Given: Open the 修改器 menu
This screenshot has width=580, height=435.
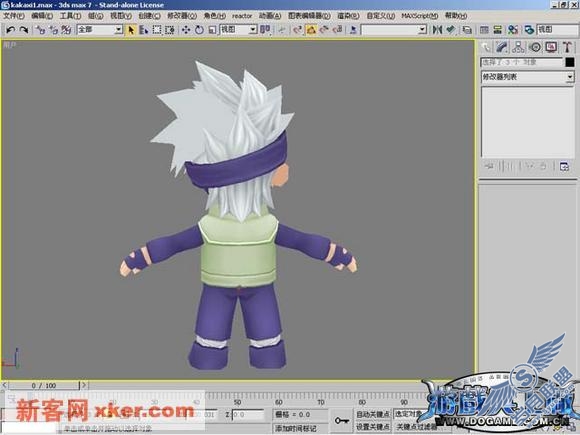Looking at the screenshot, I should coord(182,16).
